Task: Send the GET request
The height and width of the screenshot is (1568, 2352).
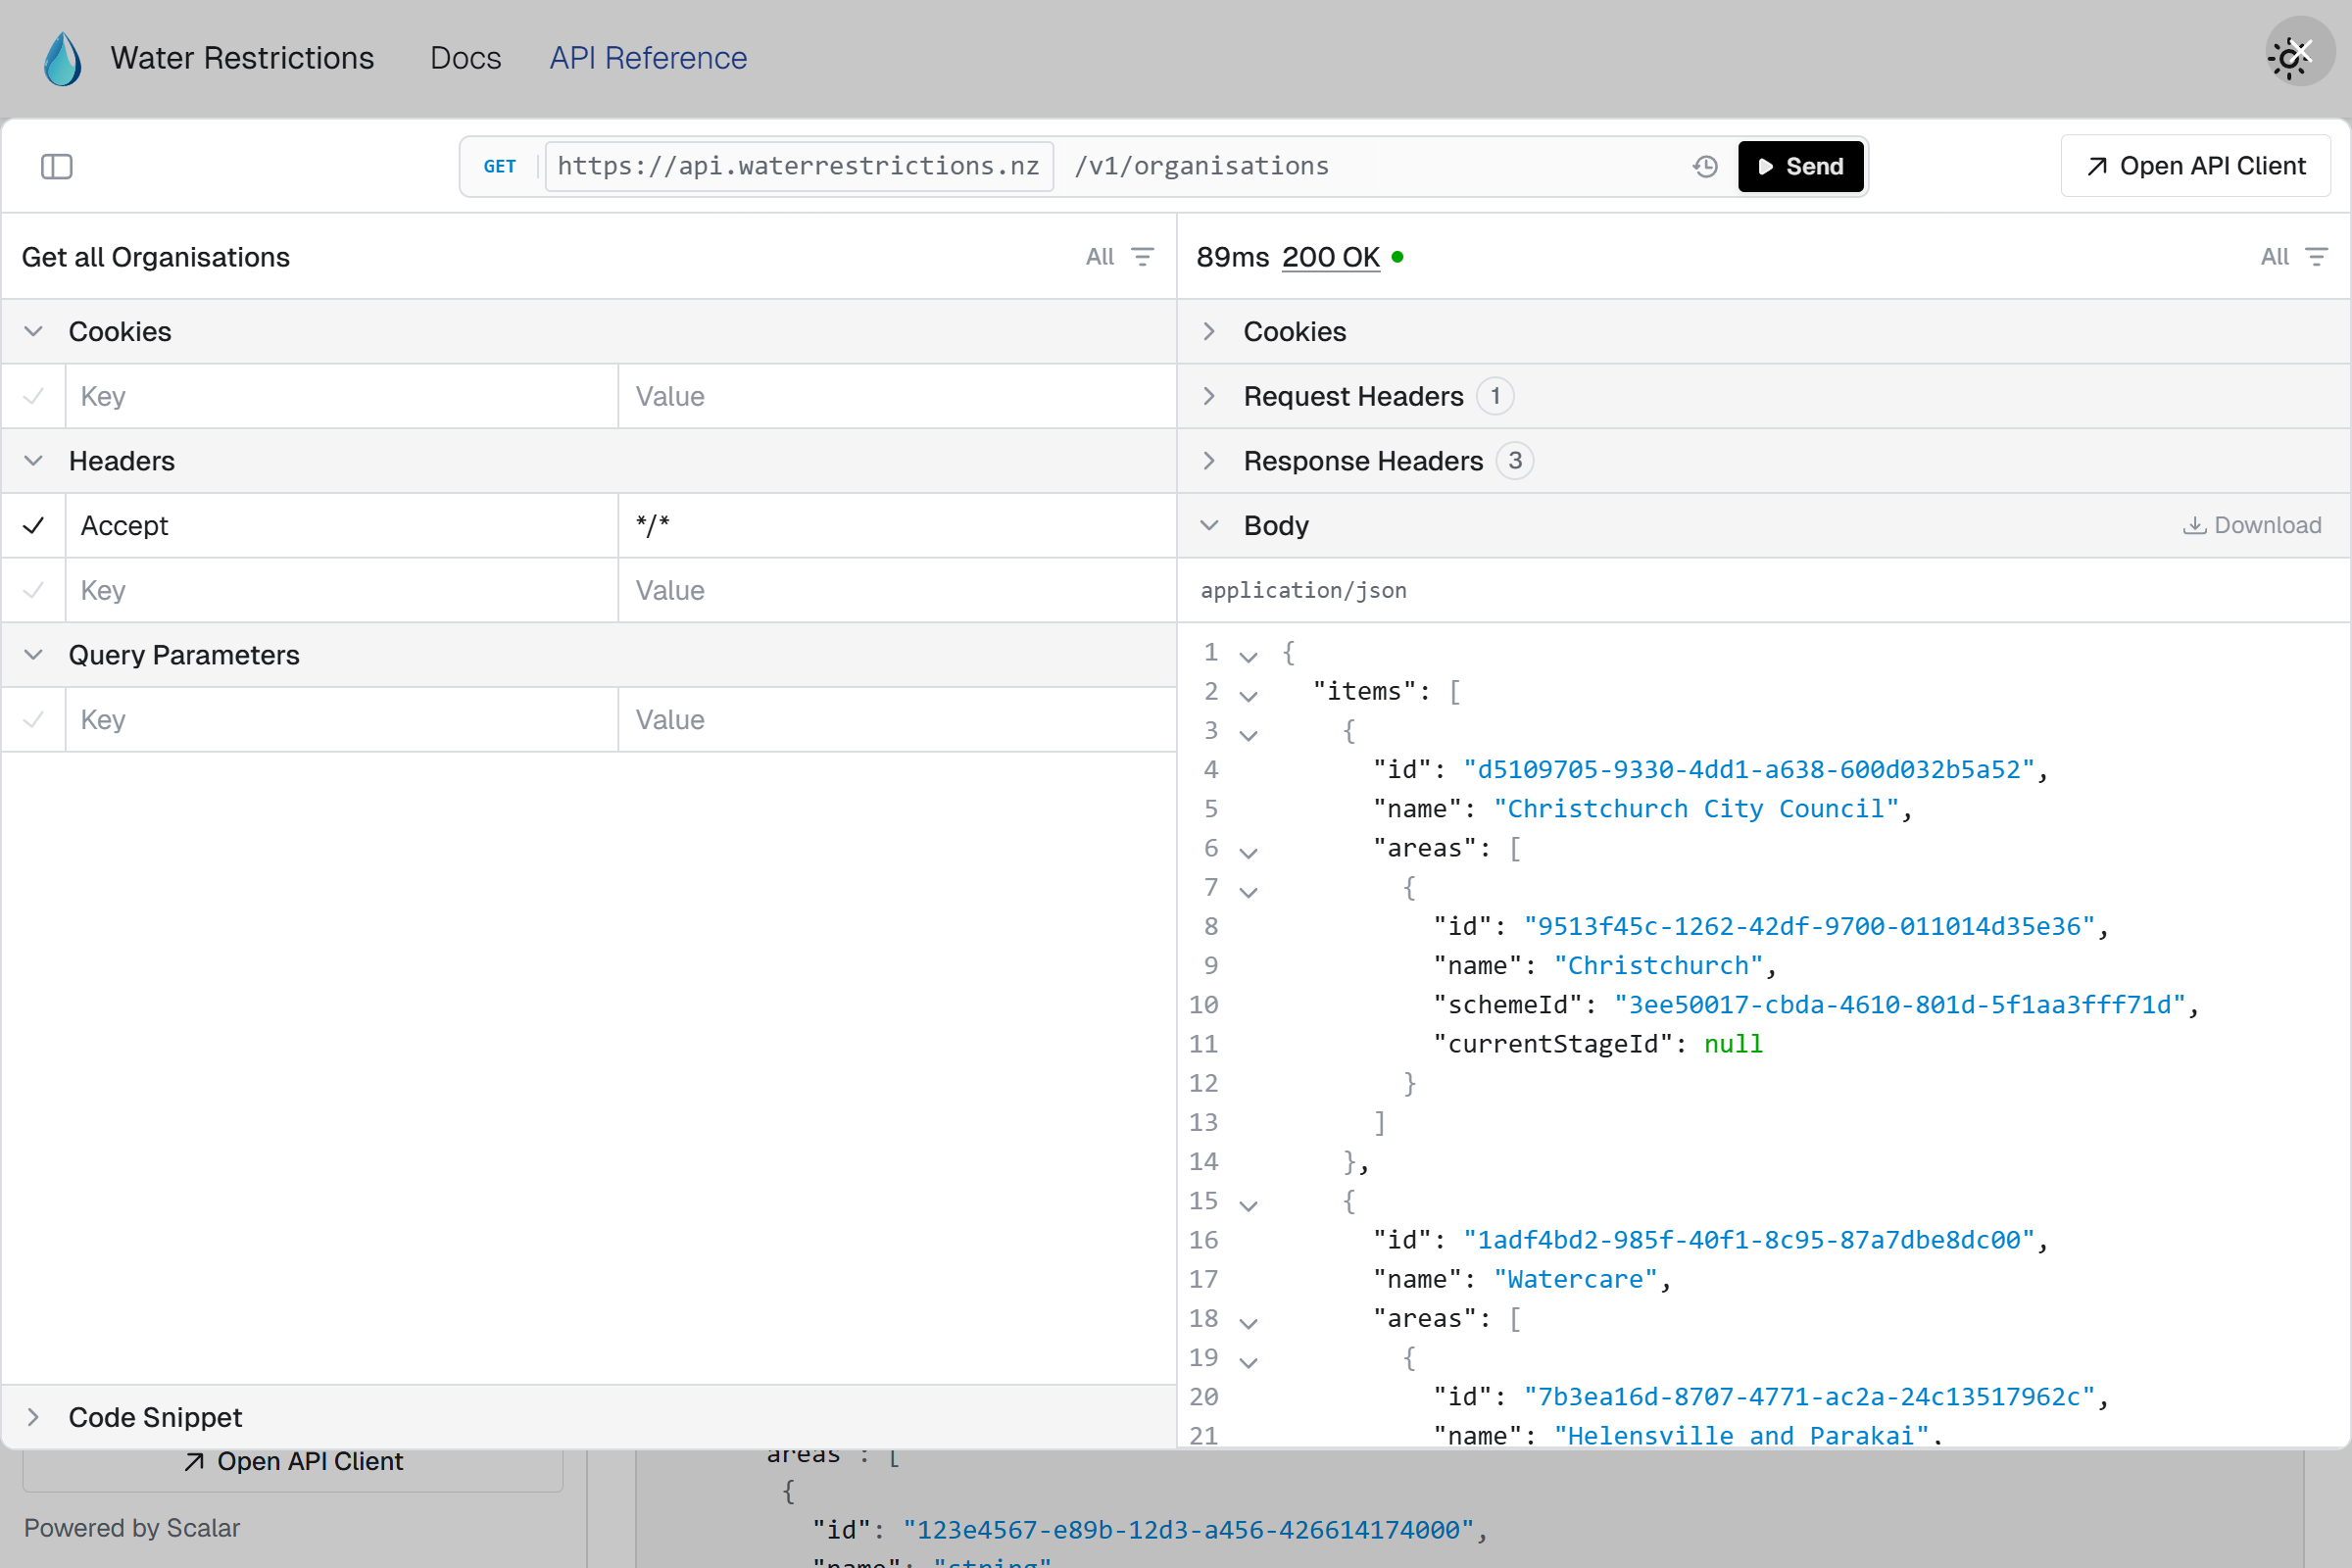Action: (1799, 166)
